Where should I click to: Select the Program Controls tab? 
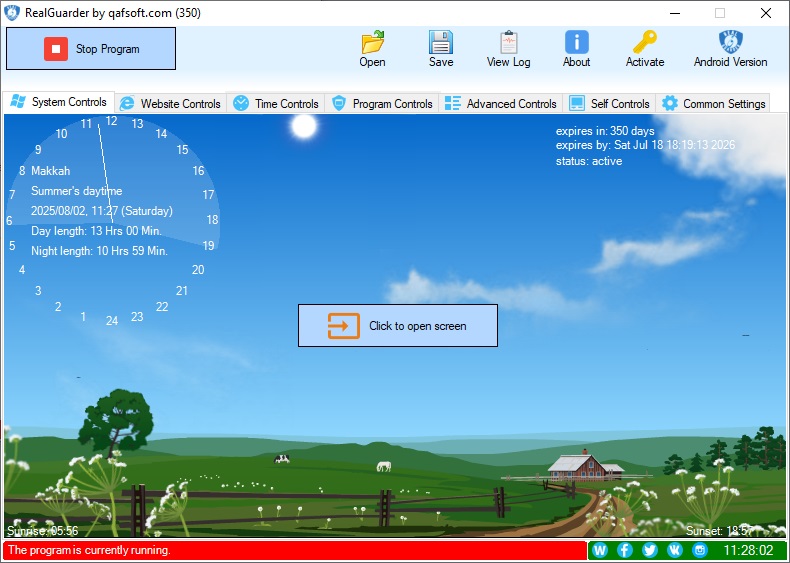383,104
